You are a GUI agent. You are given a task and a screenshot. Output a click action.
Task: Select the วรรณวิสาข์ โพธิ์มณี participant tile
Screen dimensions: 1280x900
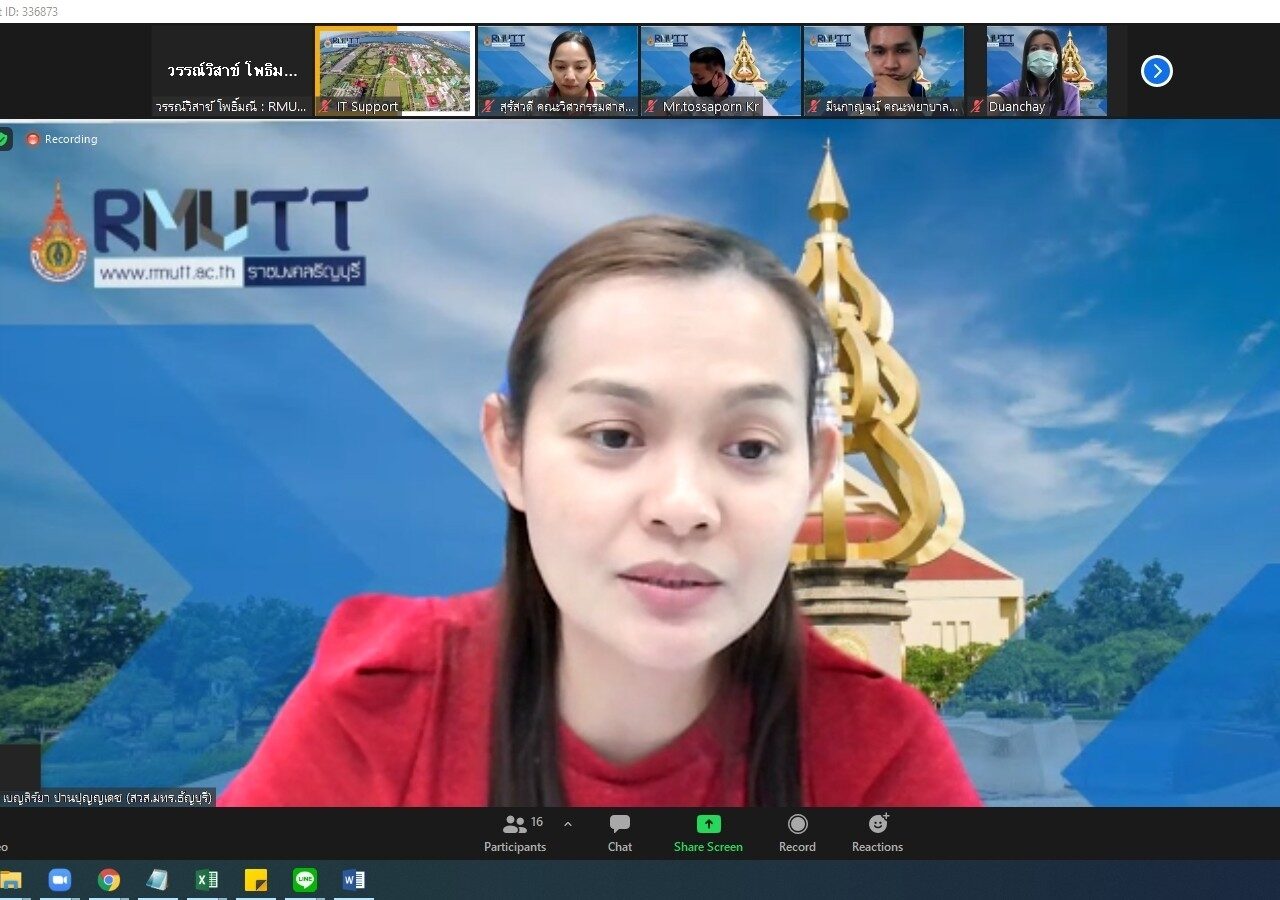coord(232,71)
